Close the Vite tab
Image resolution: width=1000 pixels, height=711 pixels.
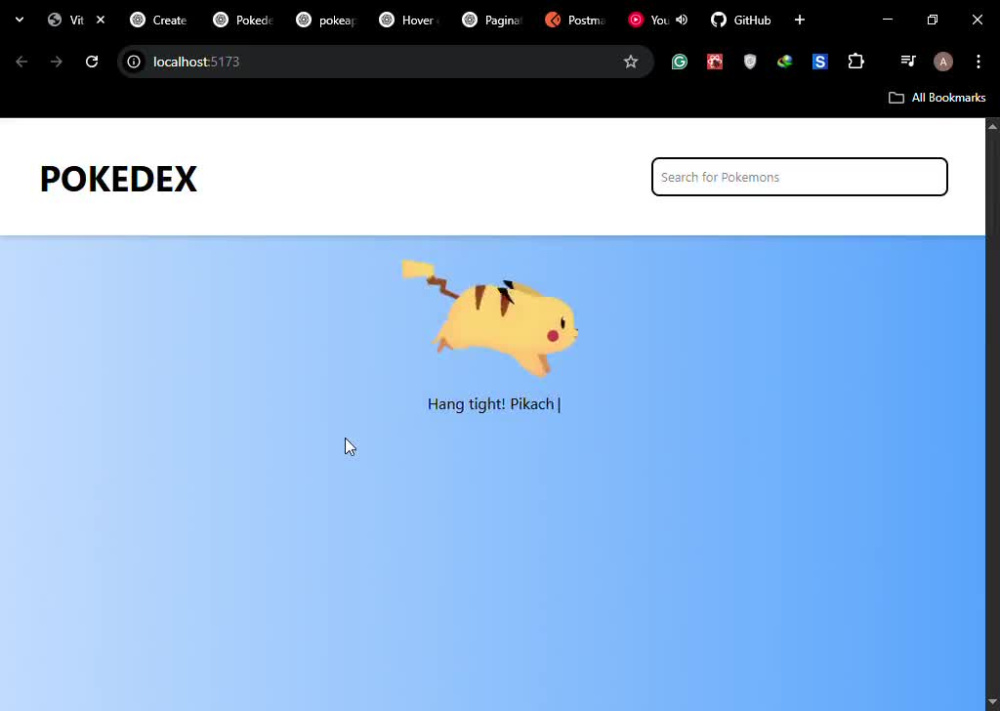tap(100, 20)
